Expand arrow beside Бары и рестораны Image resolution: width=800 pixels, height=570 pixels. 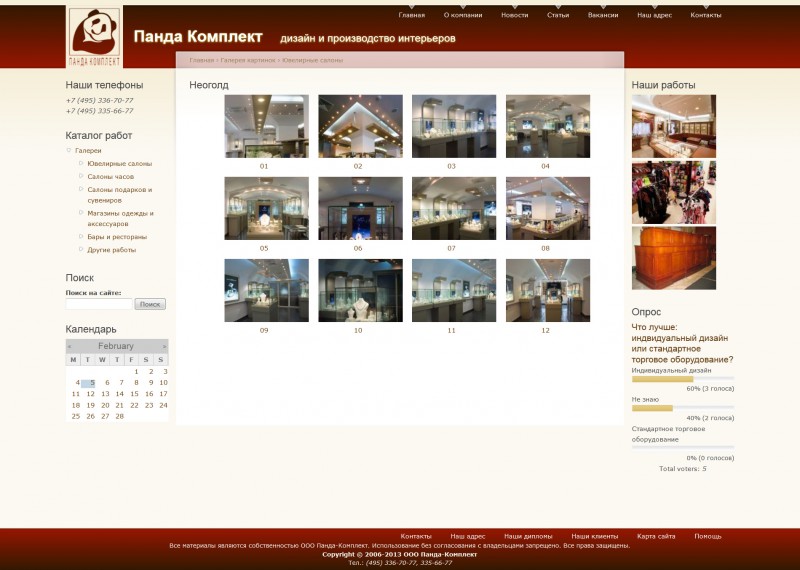pos(81,236)
